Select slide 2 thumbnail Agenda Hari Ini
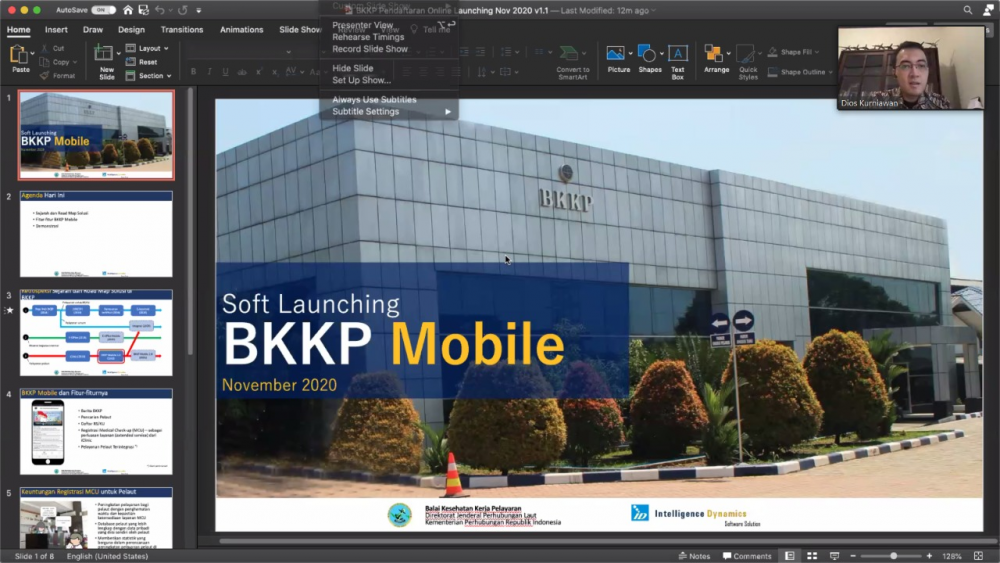This screenshot has width=1000, height=563. (x=96, y=234)
